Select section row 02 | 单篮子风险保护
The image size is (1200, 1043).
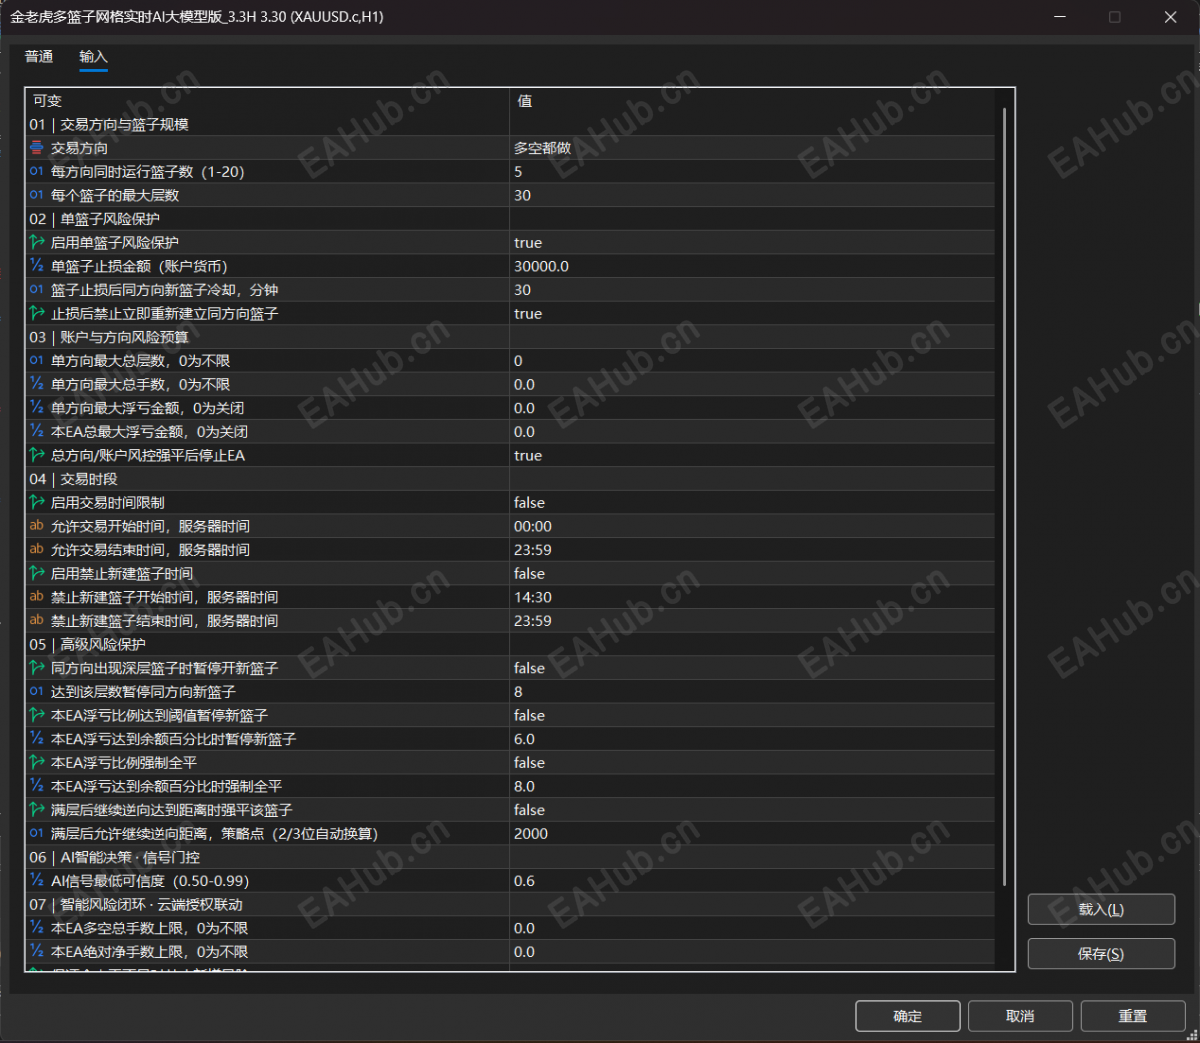[x=511, y=219]
